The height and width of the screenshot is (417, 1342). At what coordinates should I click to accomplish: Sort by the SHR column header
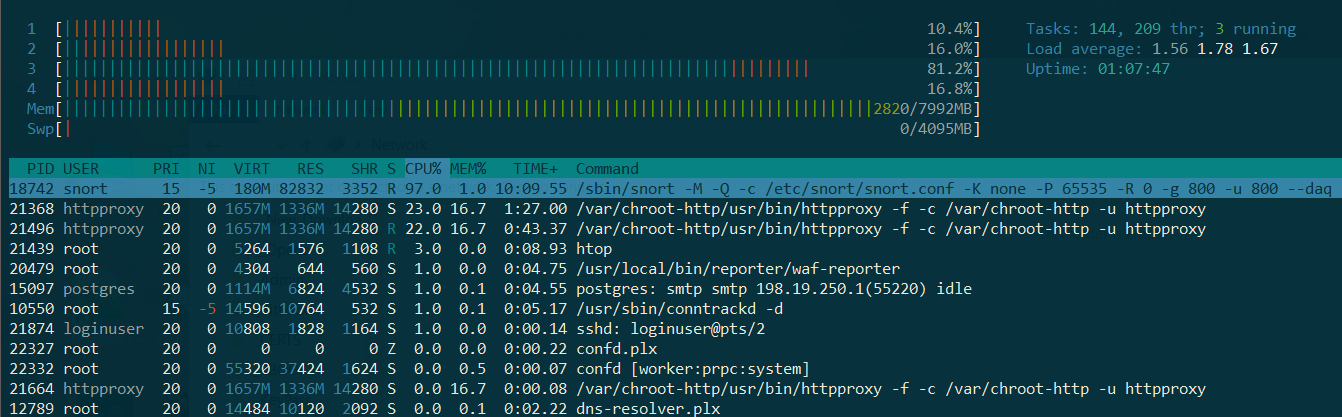[x=365, y=168]
